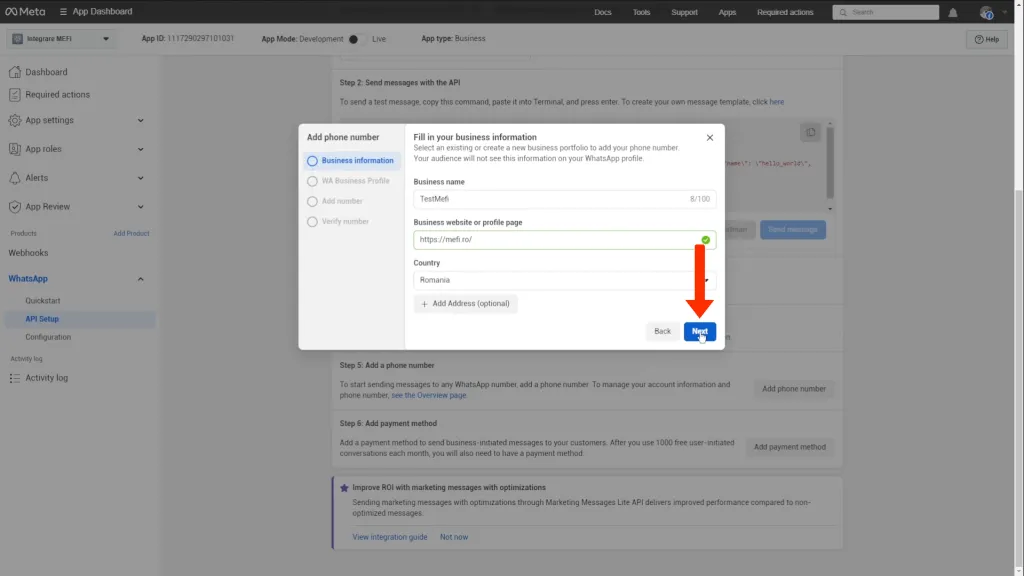Select the Add number step
1024x576 pixels.
tap(351, 201)
